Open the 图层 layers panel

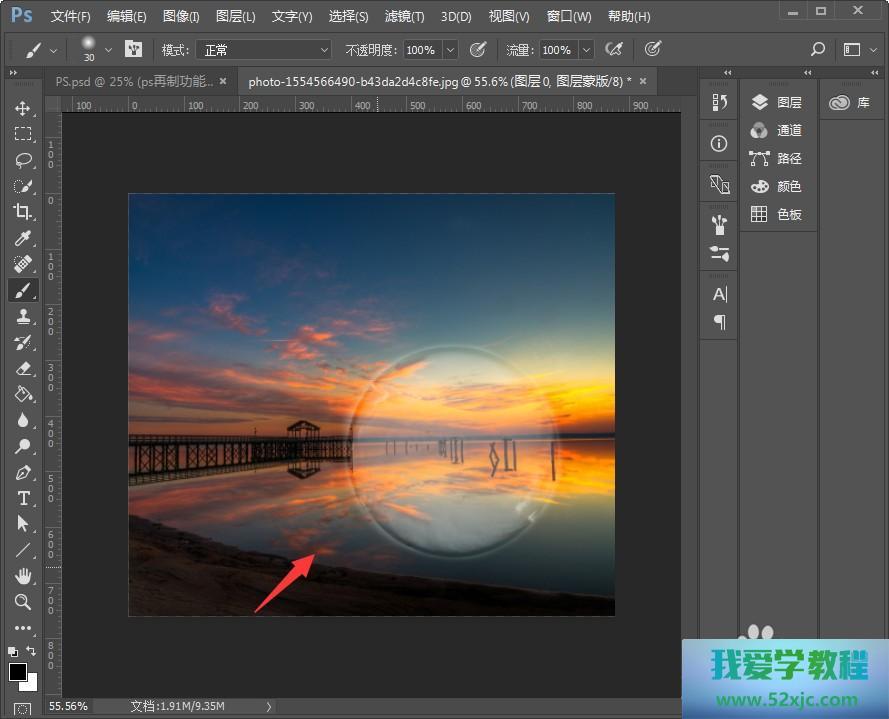(778, 102)
